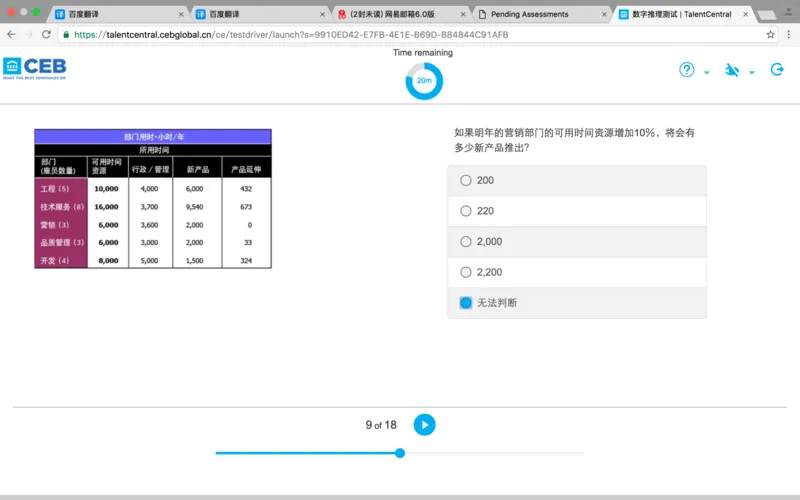The height and width of the screenshot is (500, 800).
Task: Click the browser forward arrow
Action: [x=29, y=35]
